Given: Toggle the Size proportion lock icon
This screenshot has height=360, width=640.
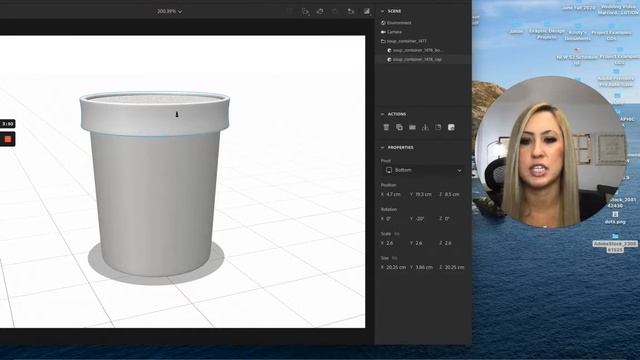Looking at the screenshot, I should (395, 258).
